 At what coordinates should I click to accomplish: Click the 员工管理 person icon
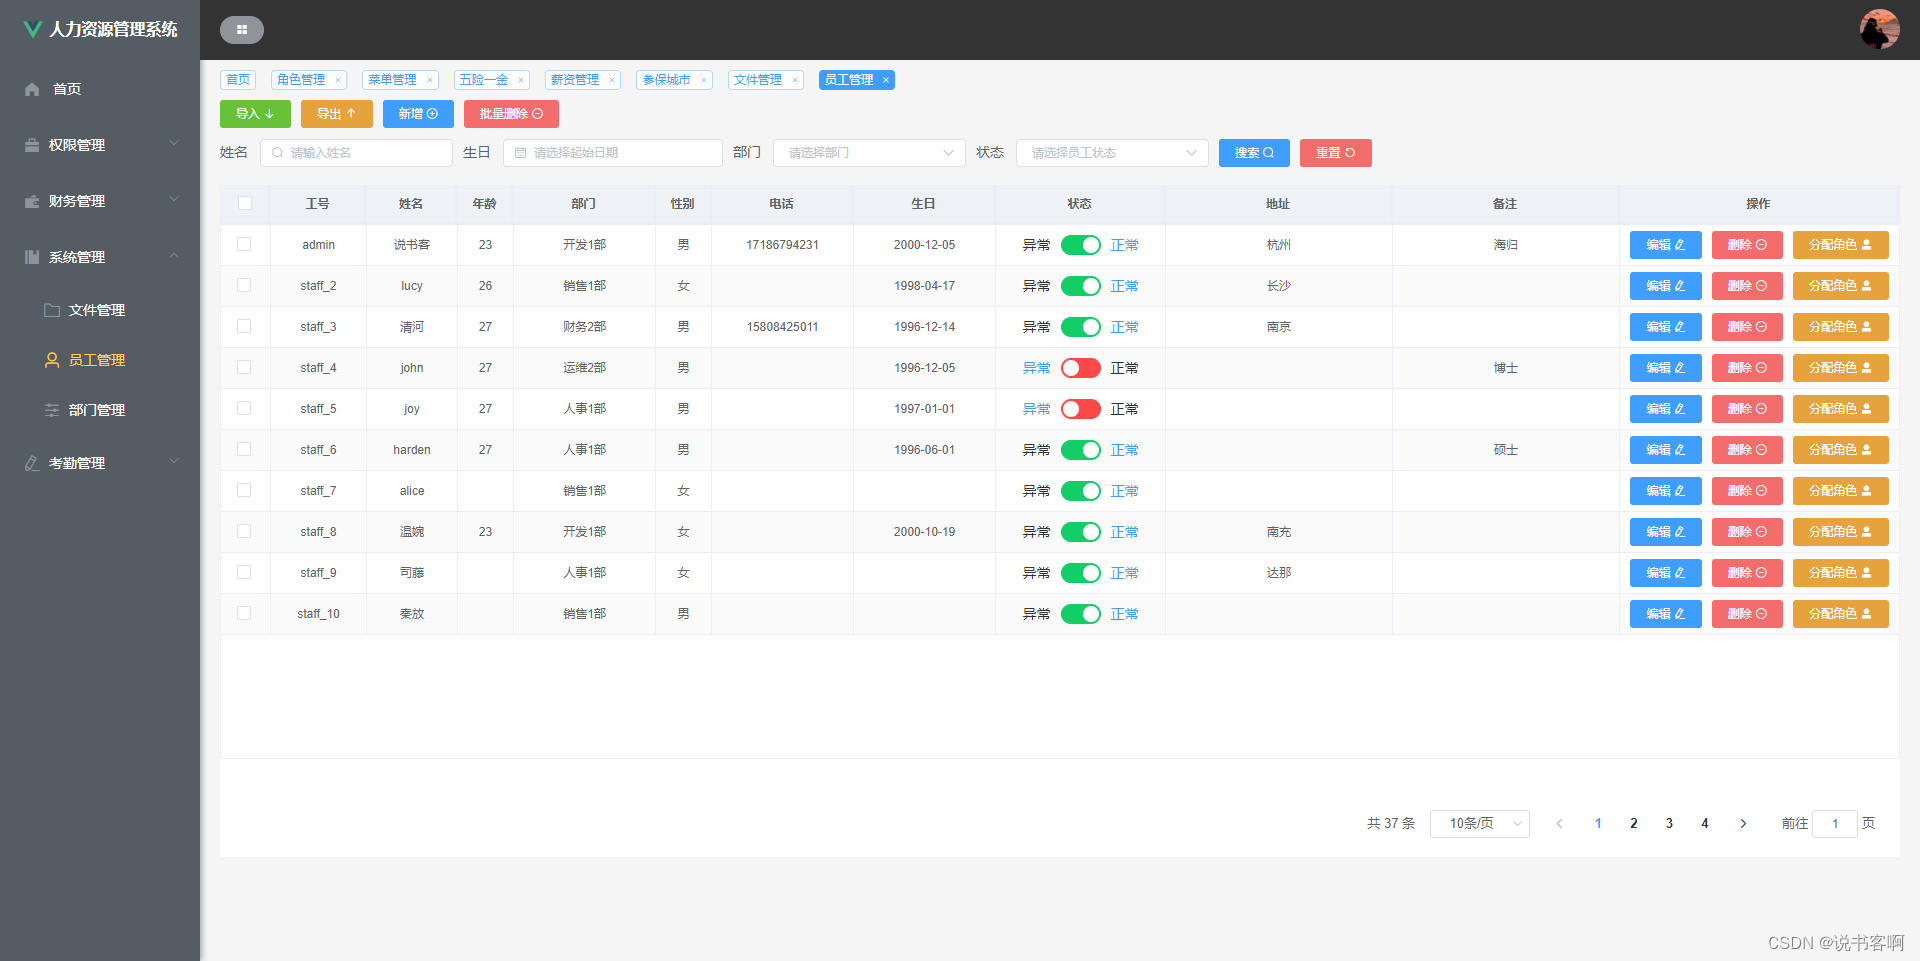pyautogui.click(x=52, y=360)
